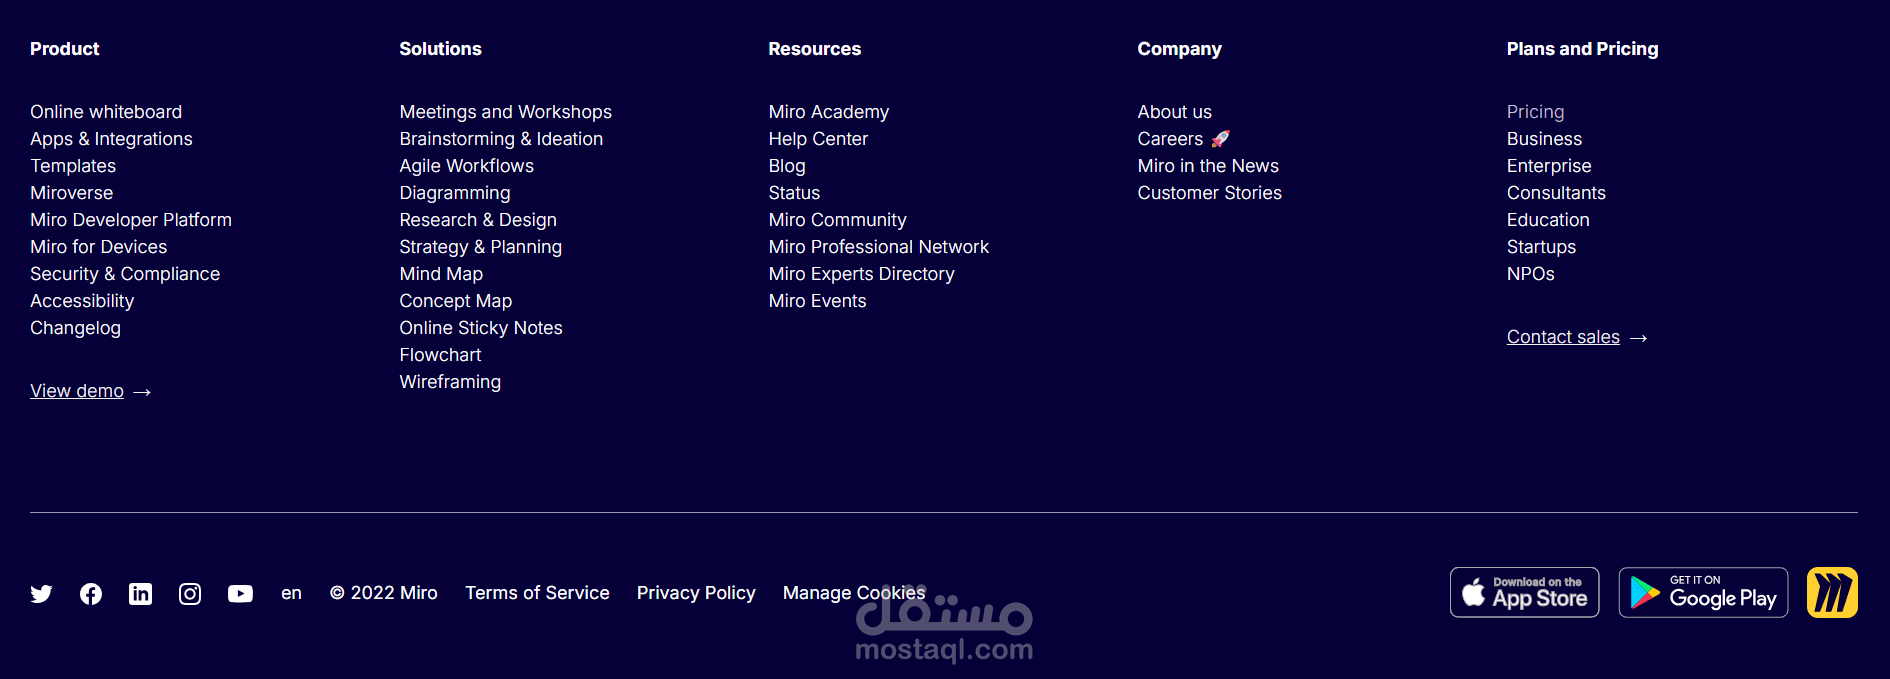Open Miro's Instagram page icon

point(190,594)
